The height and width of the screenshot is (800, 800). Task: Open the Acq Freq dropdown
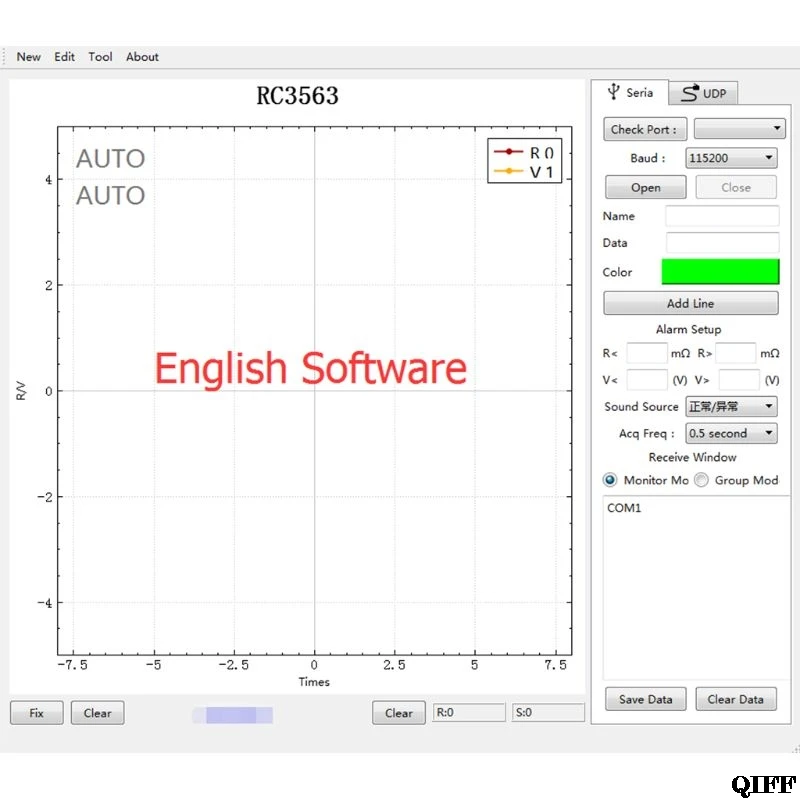tap(731, 433)
